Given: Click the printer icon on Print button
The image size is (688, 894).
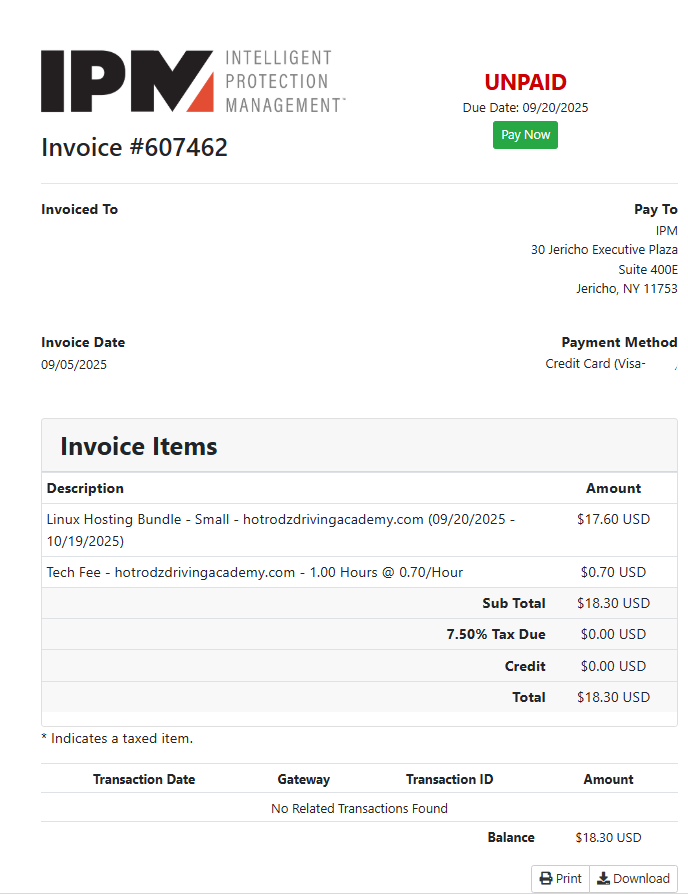Looking at the screenshot, I should [546, 878].
